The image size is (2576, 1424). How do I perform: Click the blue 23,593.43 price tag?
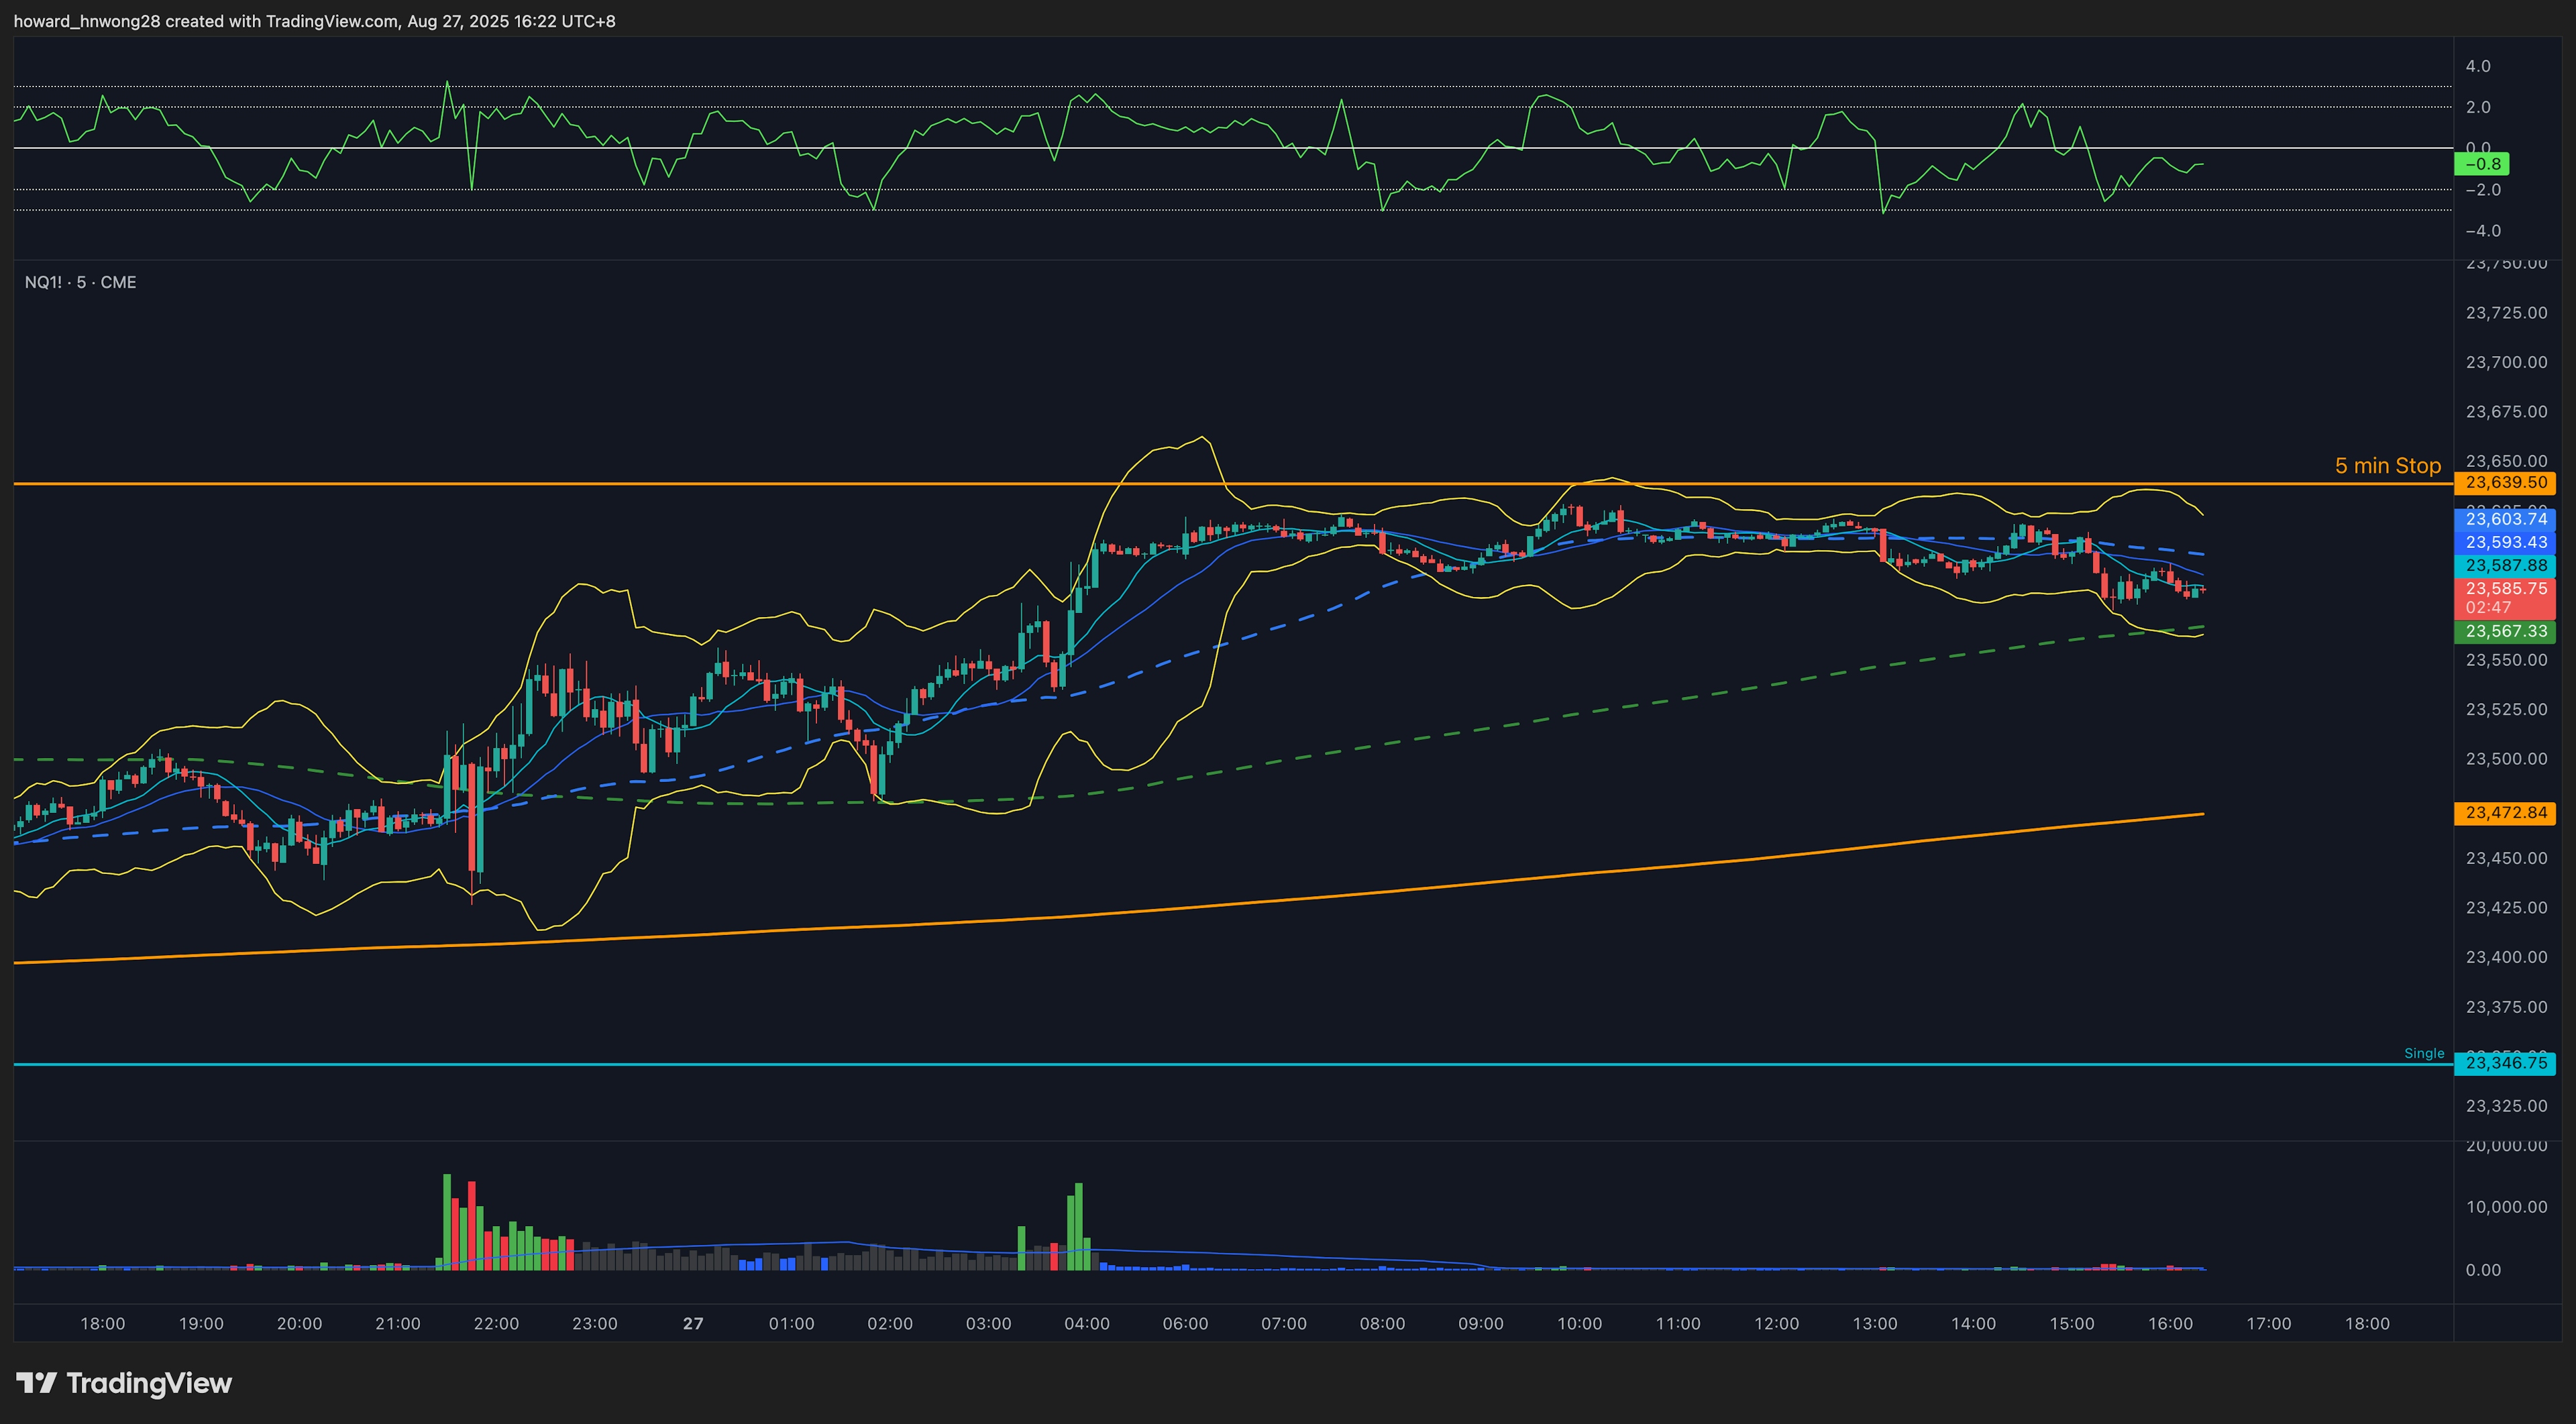click(x=2506, y=543)
